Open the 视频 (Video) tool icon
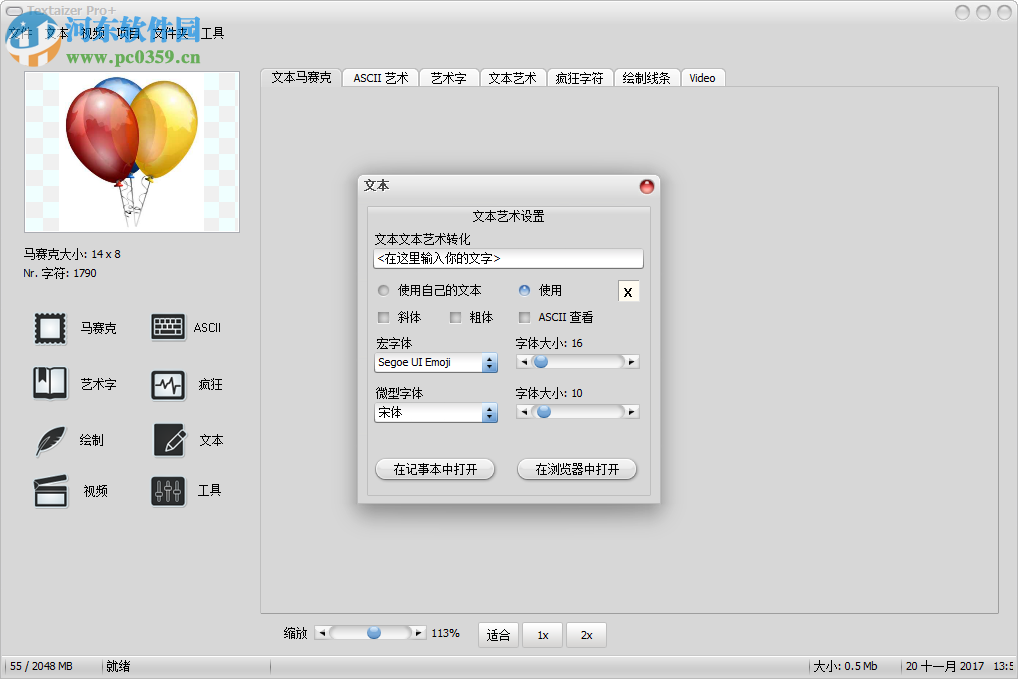1018x679 pixels. (50, 491)
